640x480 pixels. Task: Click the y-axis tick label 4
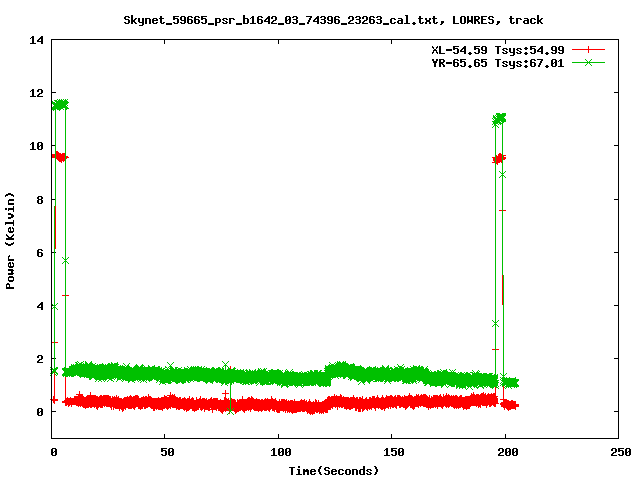(40, 306)
